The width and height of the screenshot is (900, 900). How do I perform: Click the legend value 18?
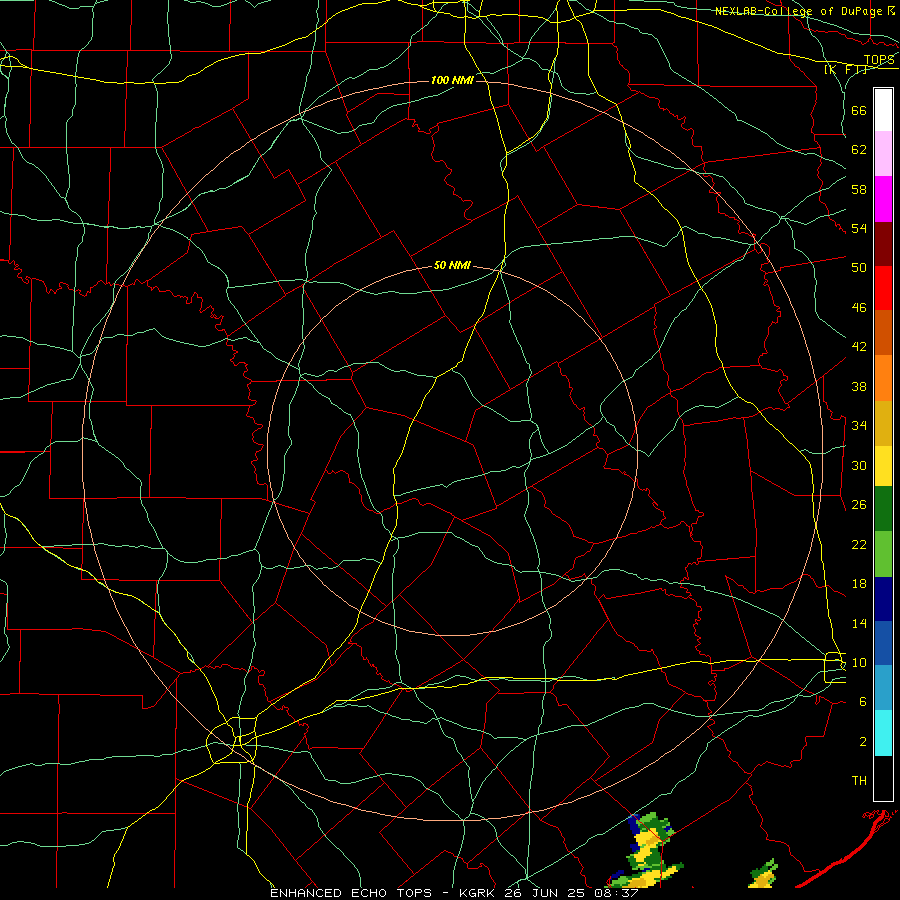(859, 584)
